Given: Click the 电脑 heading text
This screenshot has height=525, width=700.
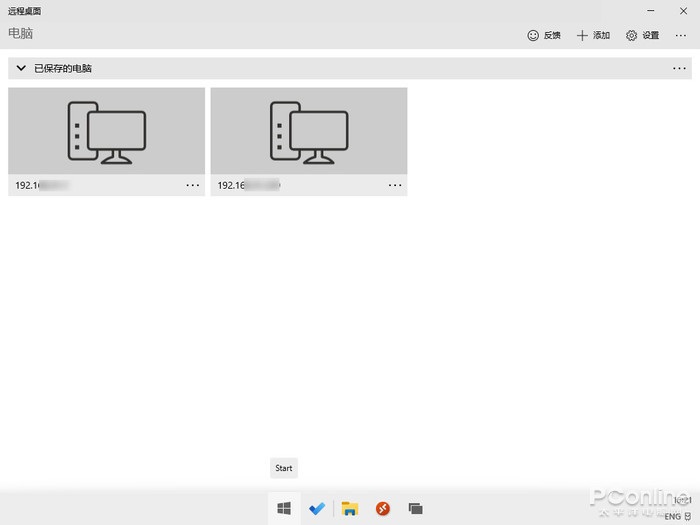Looking at the screenshot, I should tap(21, 33).
